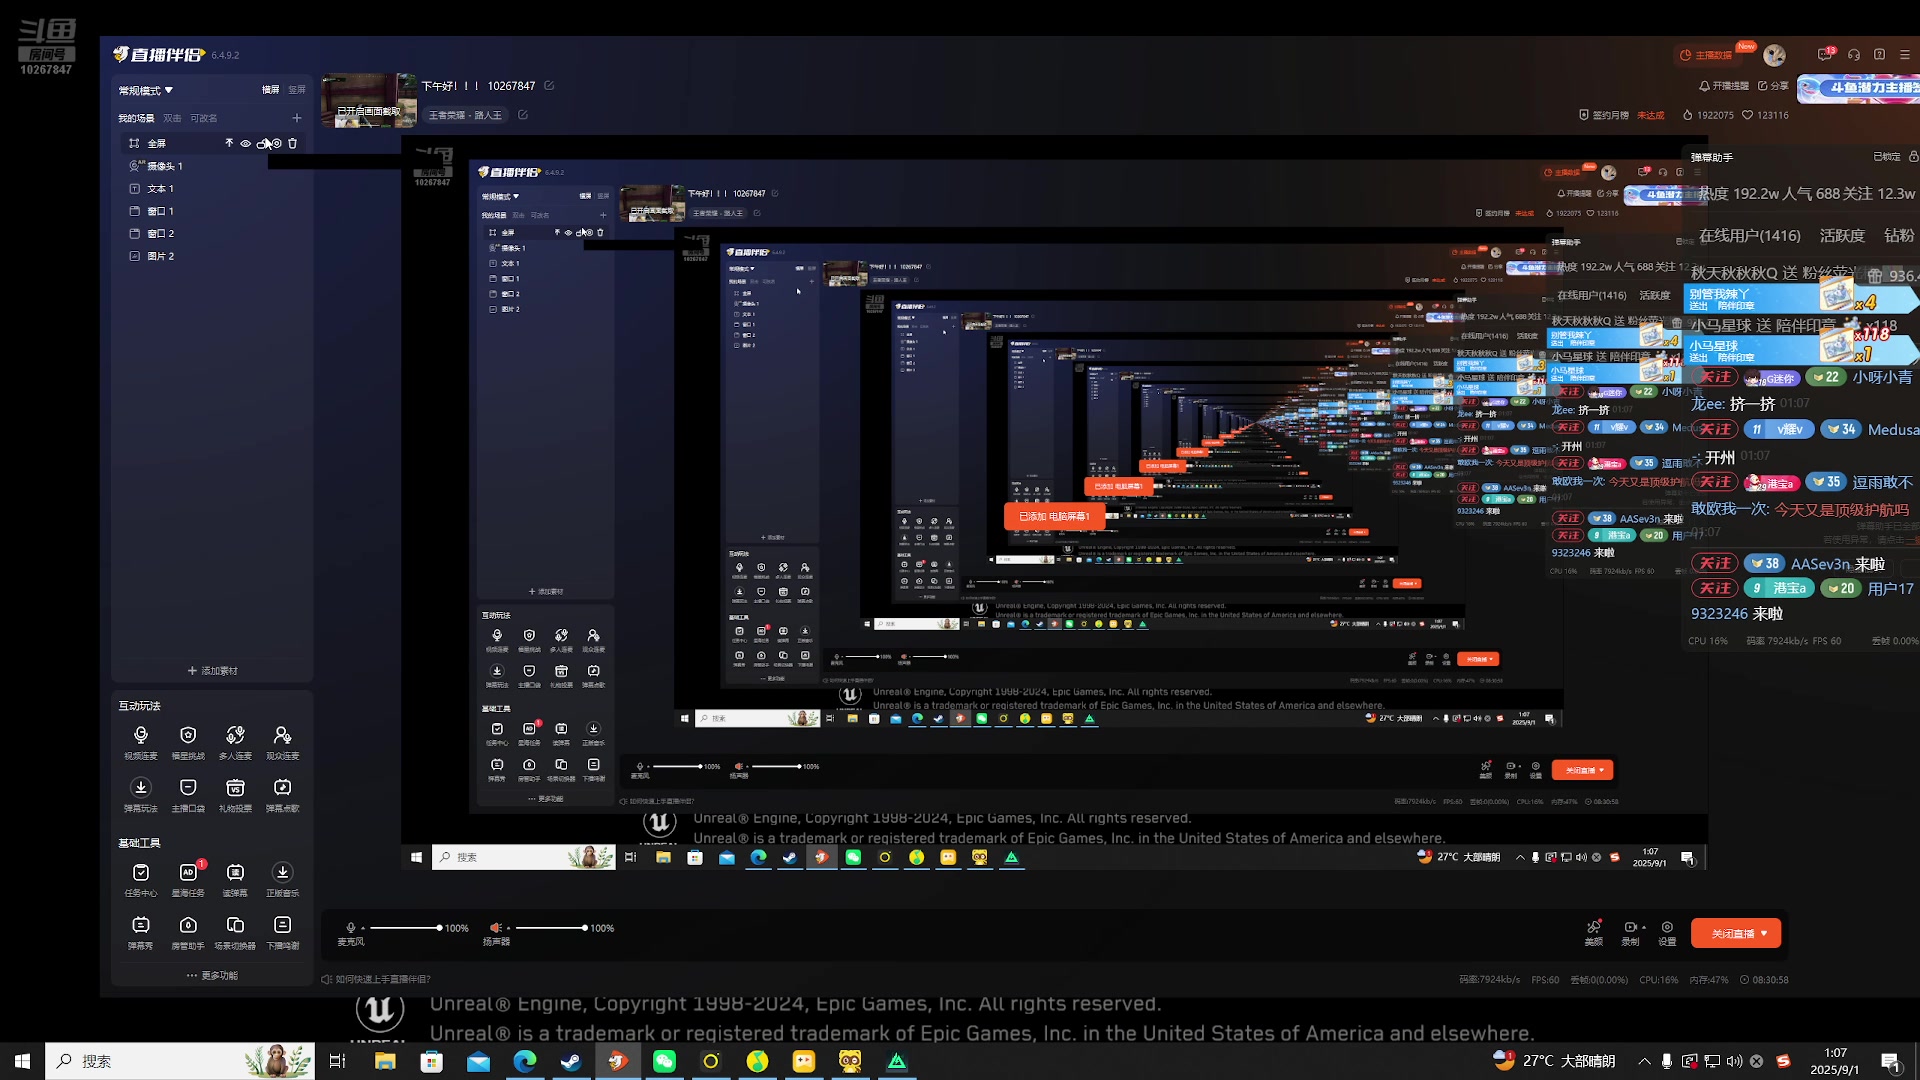Image resolution: width=1920 pixels, height=1080 pixels.
Task: Open the 弹幕点歌 song request tool
Action: pos(282,794)
